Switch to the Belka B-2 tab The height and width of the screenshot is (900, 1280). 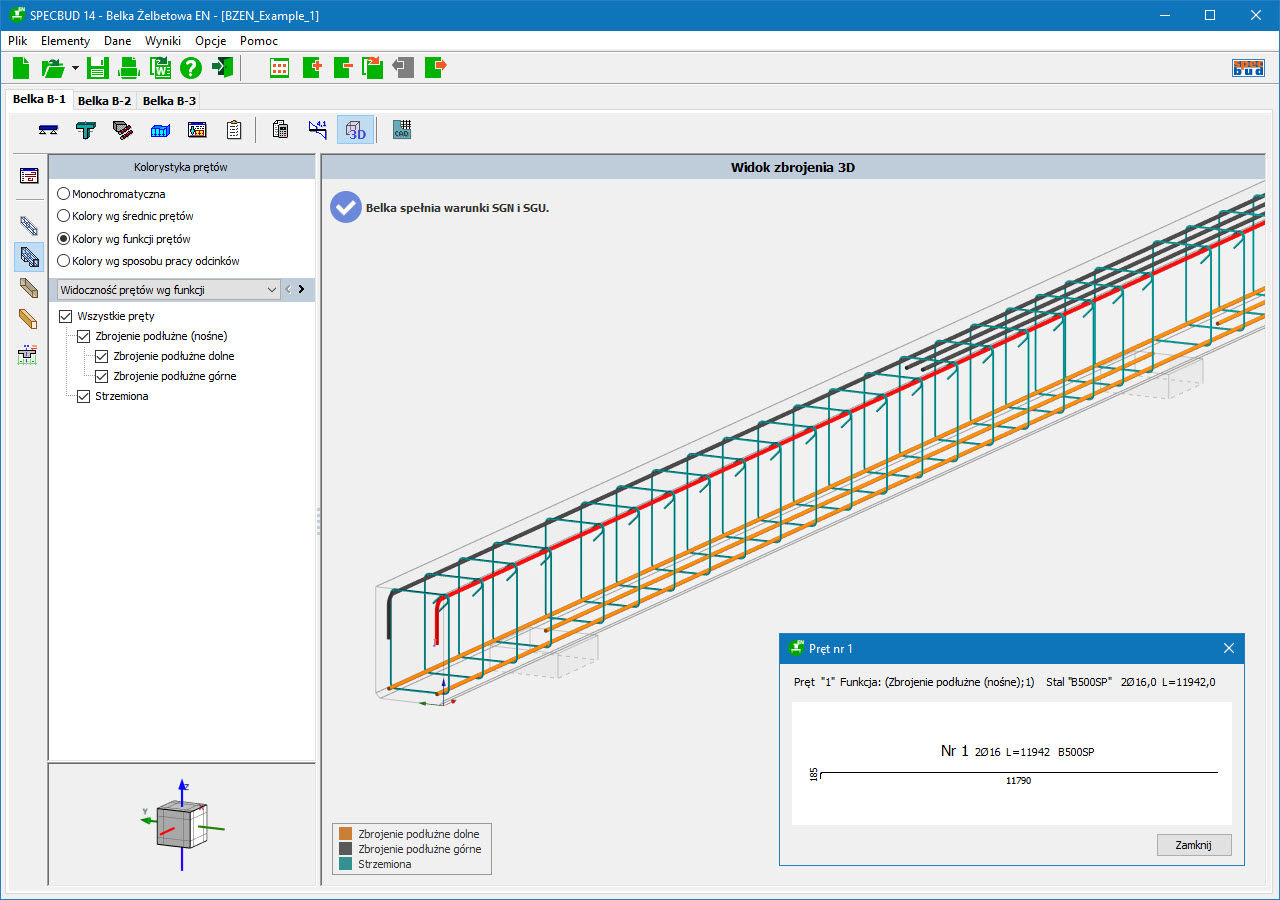(x=104, y=101)
